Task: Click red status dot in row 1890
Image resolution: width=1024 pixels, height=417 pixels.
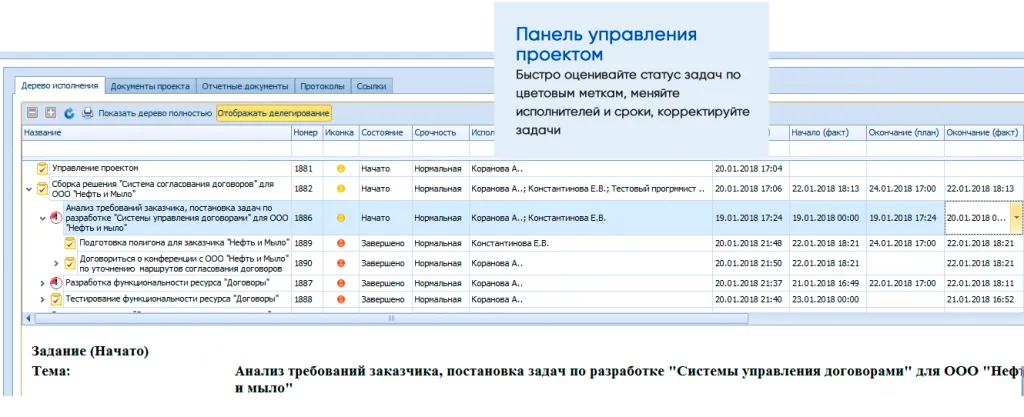Action: 340,264
